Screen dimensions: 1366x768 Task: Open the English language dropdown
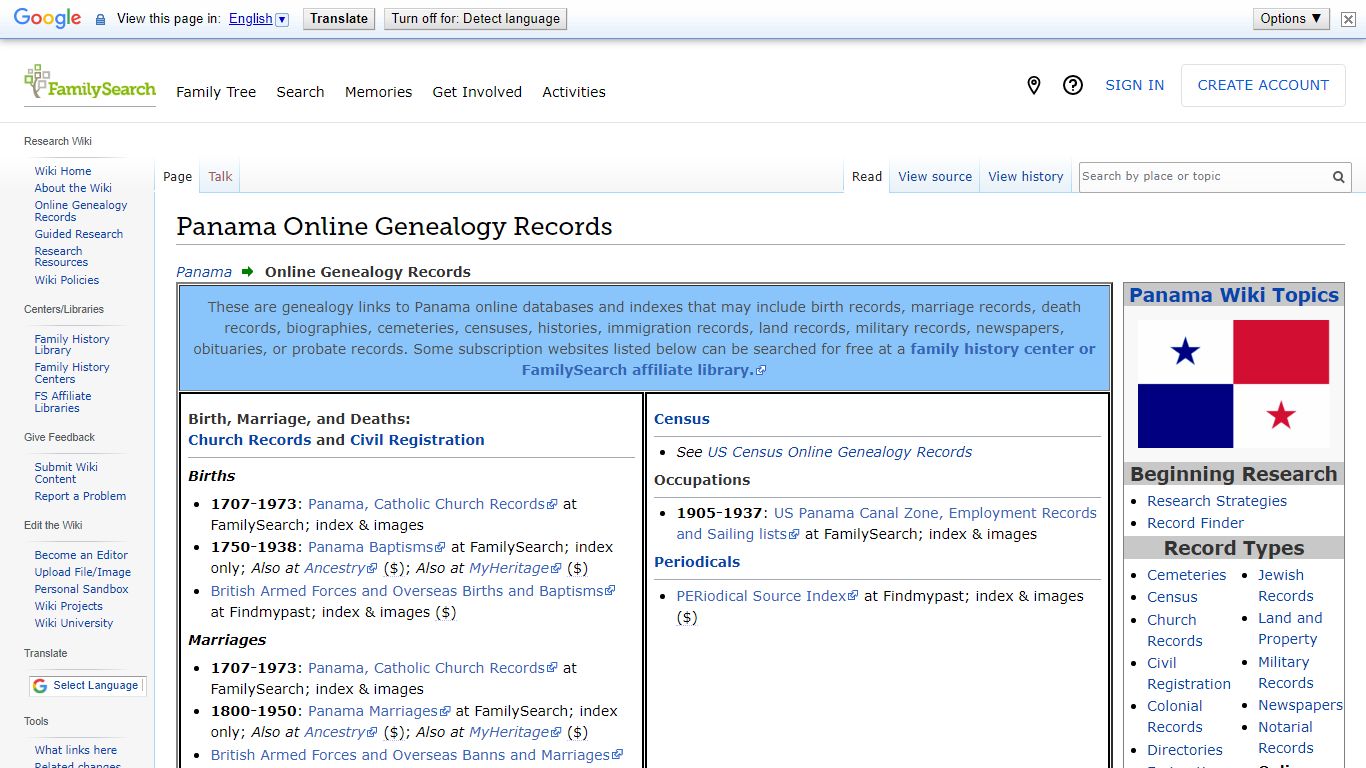pyautogui.click(x=258, y=19)
